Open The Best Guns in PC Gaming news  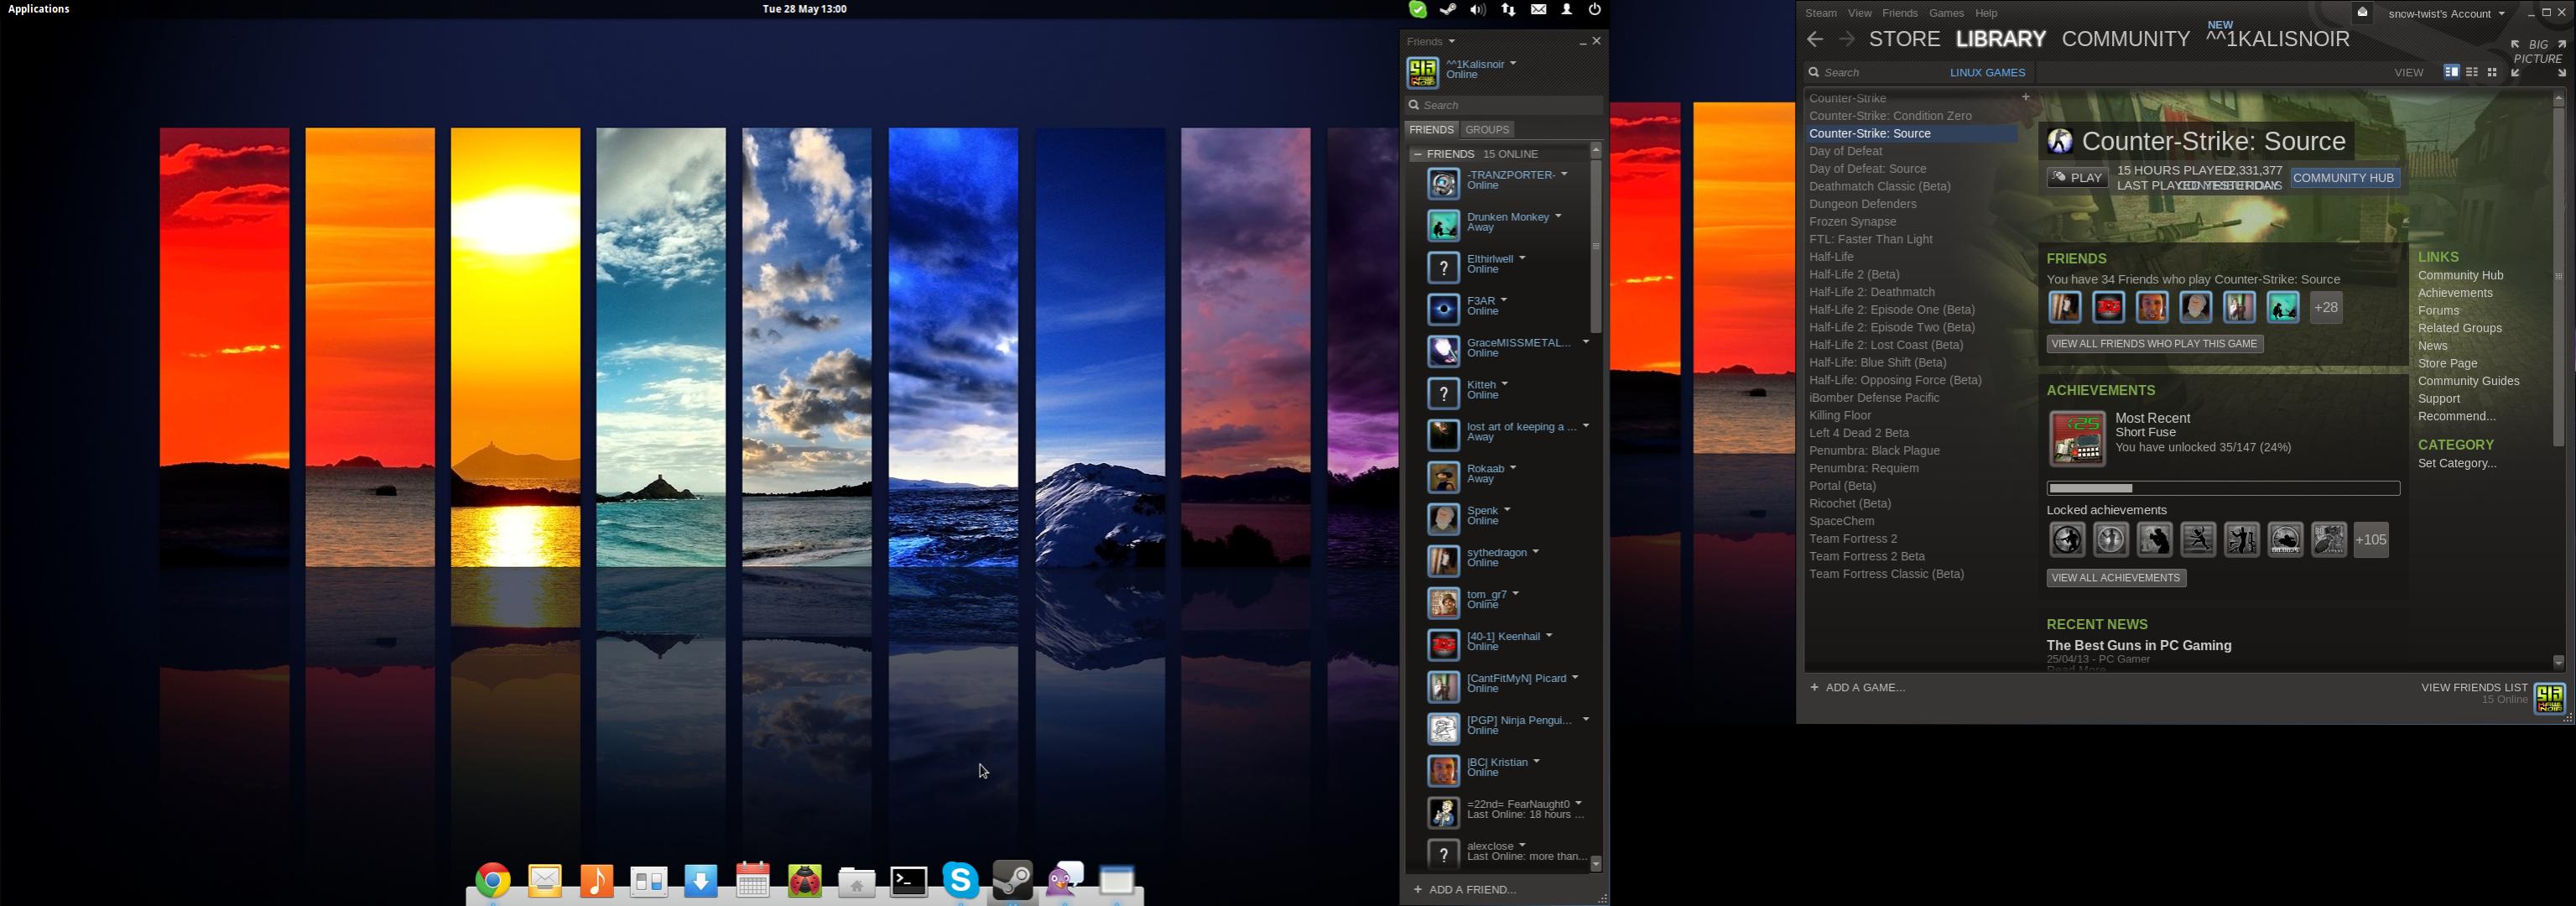tap(2138, 646)
